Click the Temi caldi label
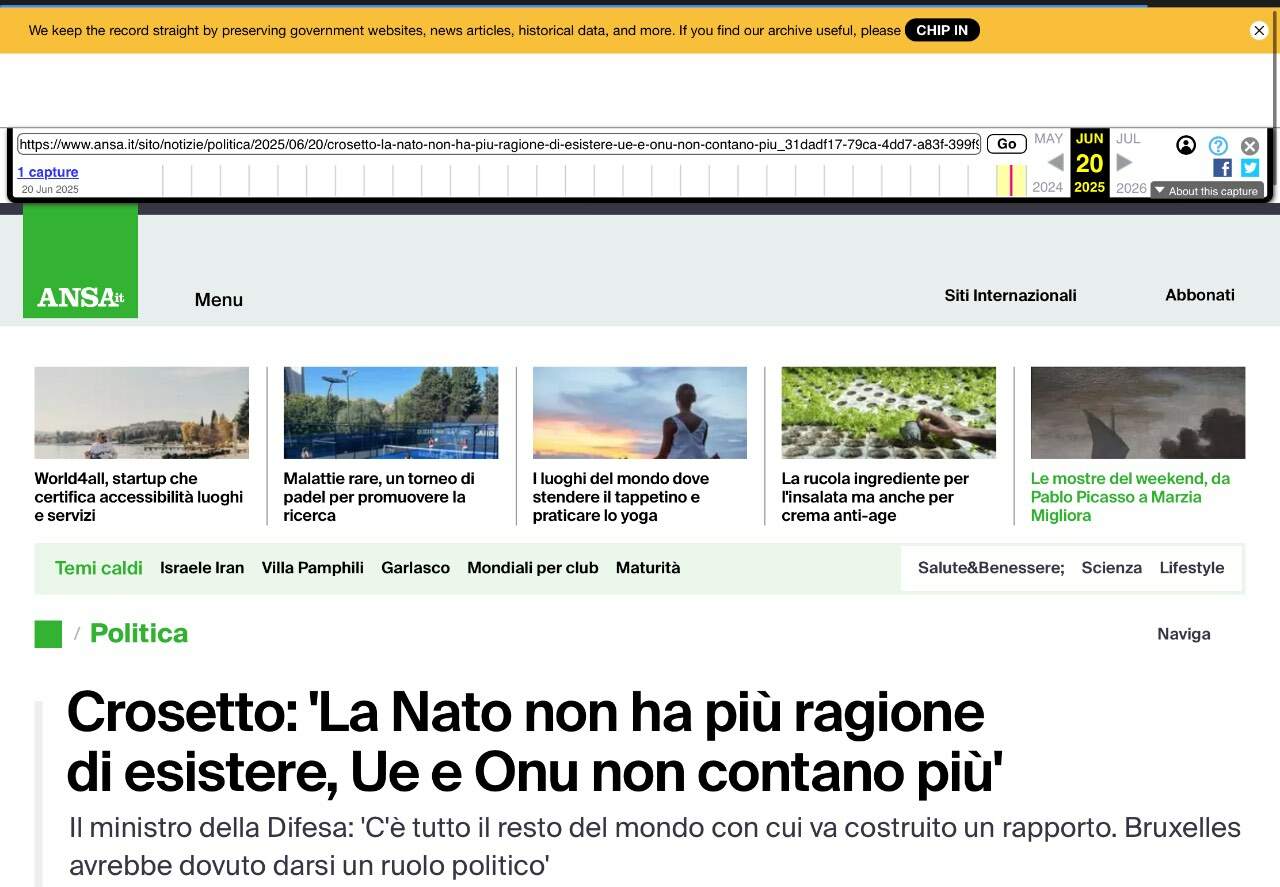Screen dimensions: 1280x887 (99, 568)
